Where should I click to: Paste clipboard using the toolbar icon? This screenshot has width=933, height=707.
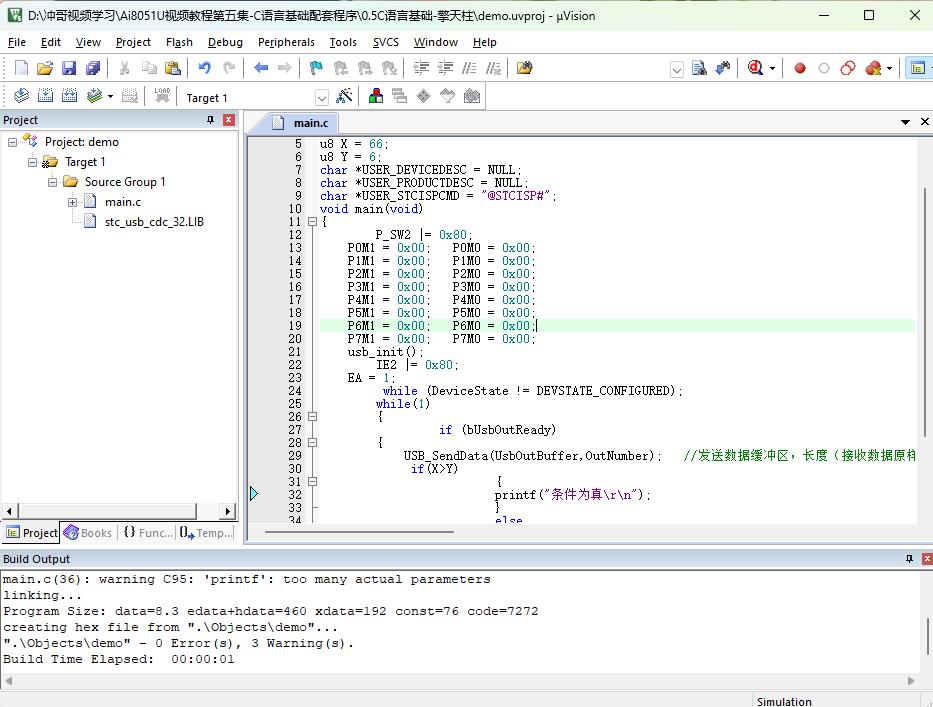pyautogui.click(x=173, y=68)
